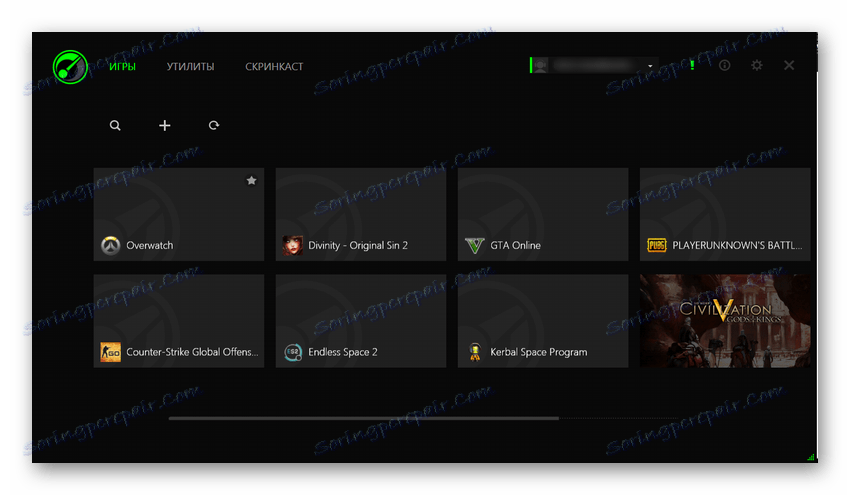The image size is (850, 495).
Task: Select the Endless Space 2 label
Action: [343, 352]
